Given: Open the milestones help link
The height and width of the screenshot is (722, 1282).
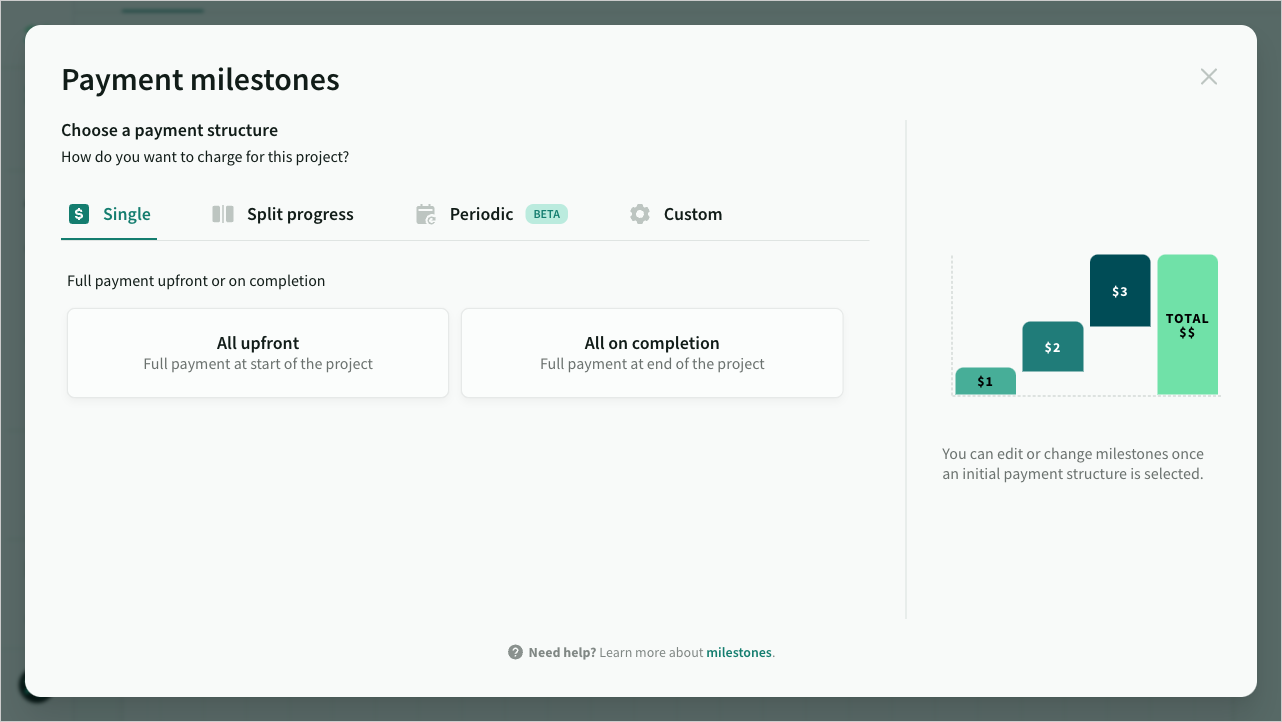Looking at the screenshot, I should 739,652.
